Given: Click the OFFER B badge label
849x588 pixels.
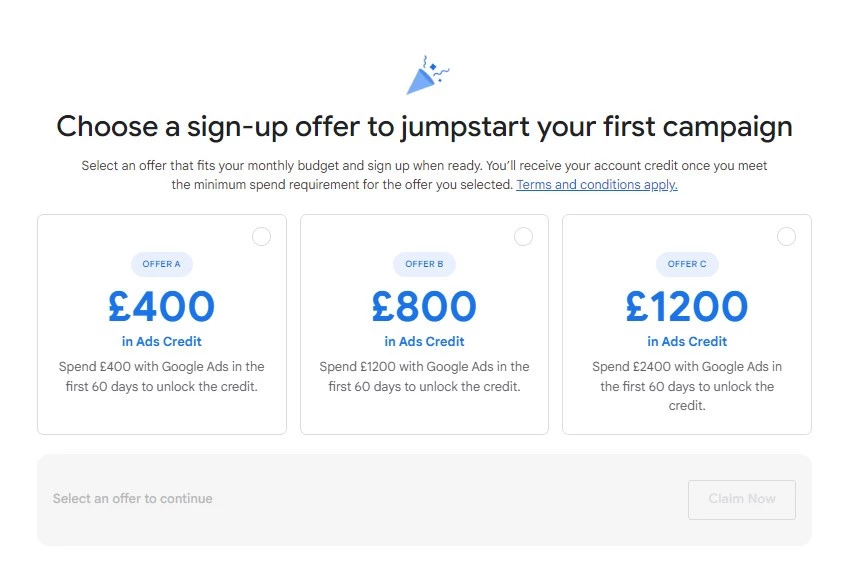Looking at the screenshot, I should [424, 264].
